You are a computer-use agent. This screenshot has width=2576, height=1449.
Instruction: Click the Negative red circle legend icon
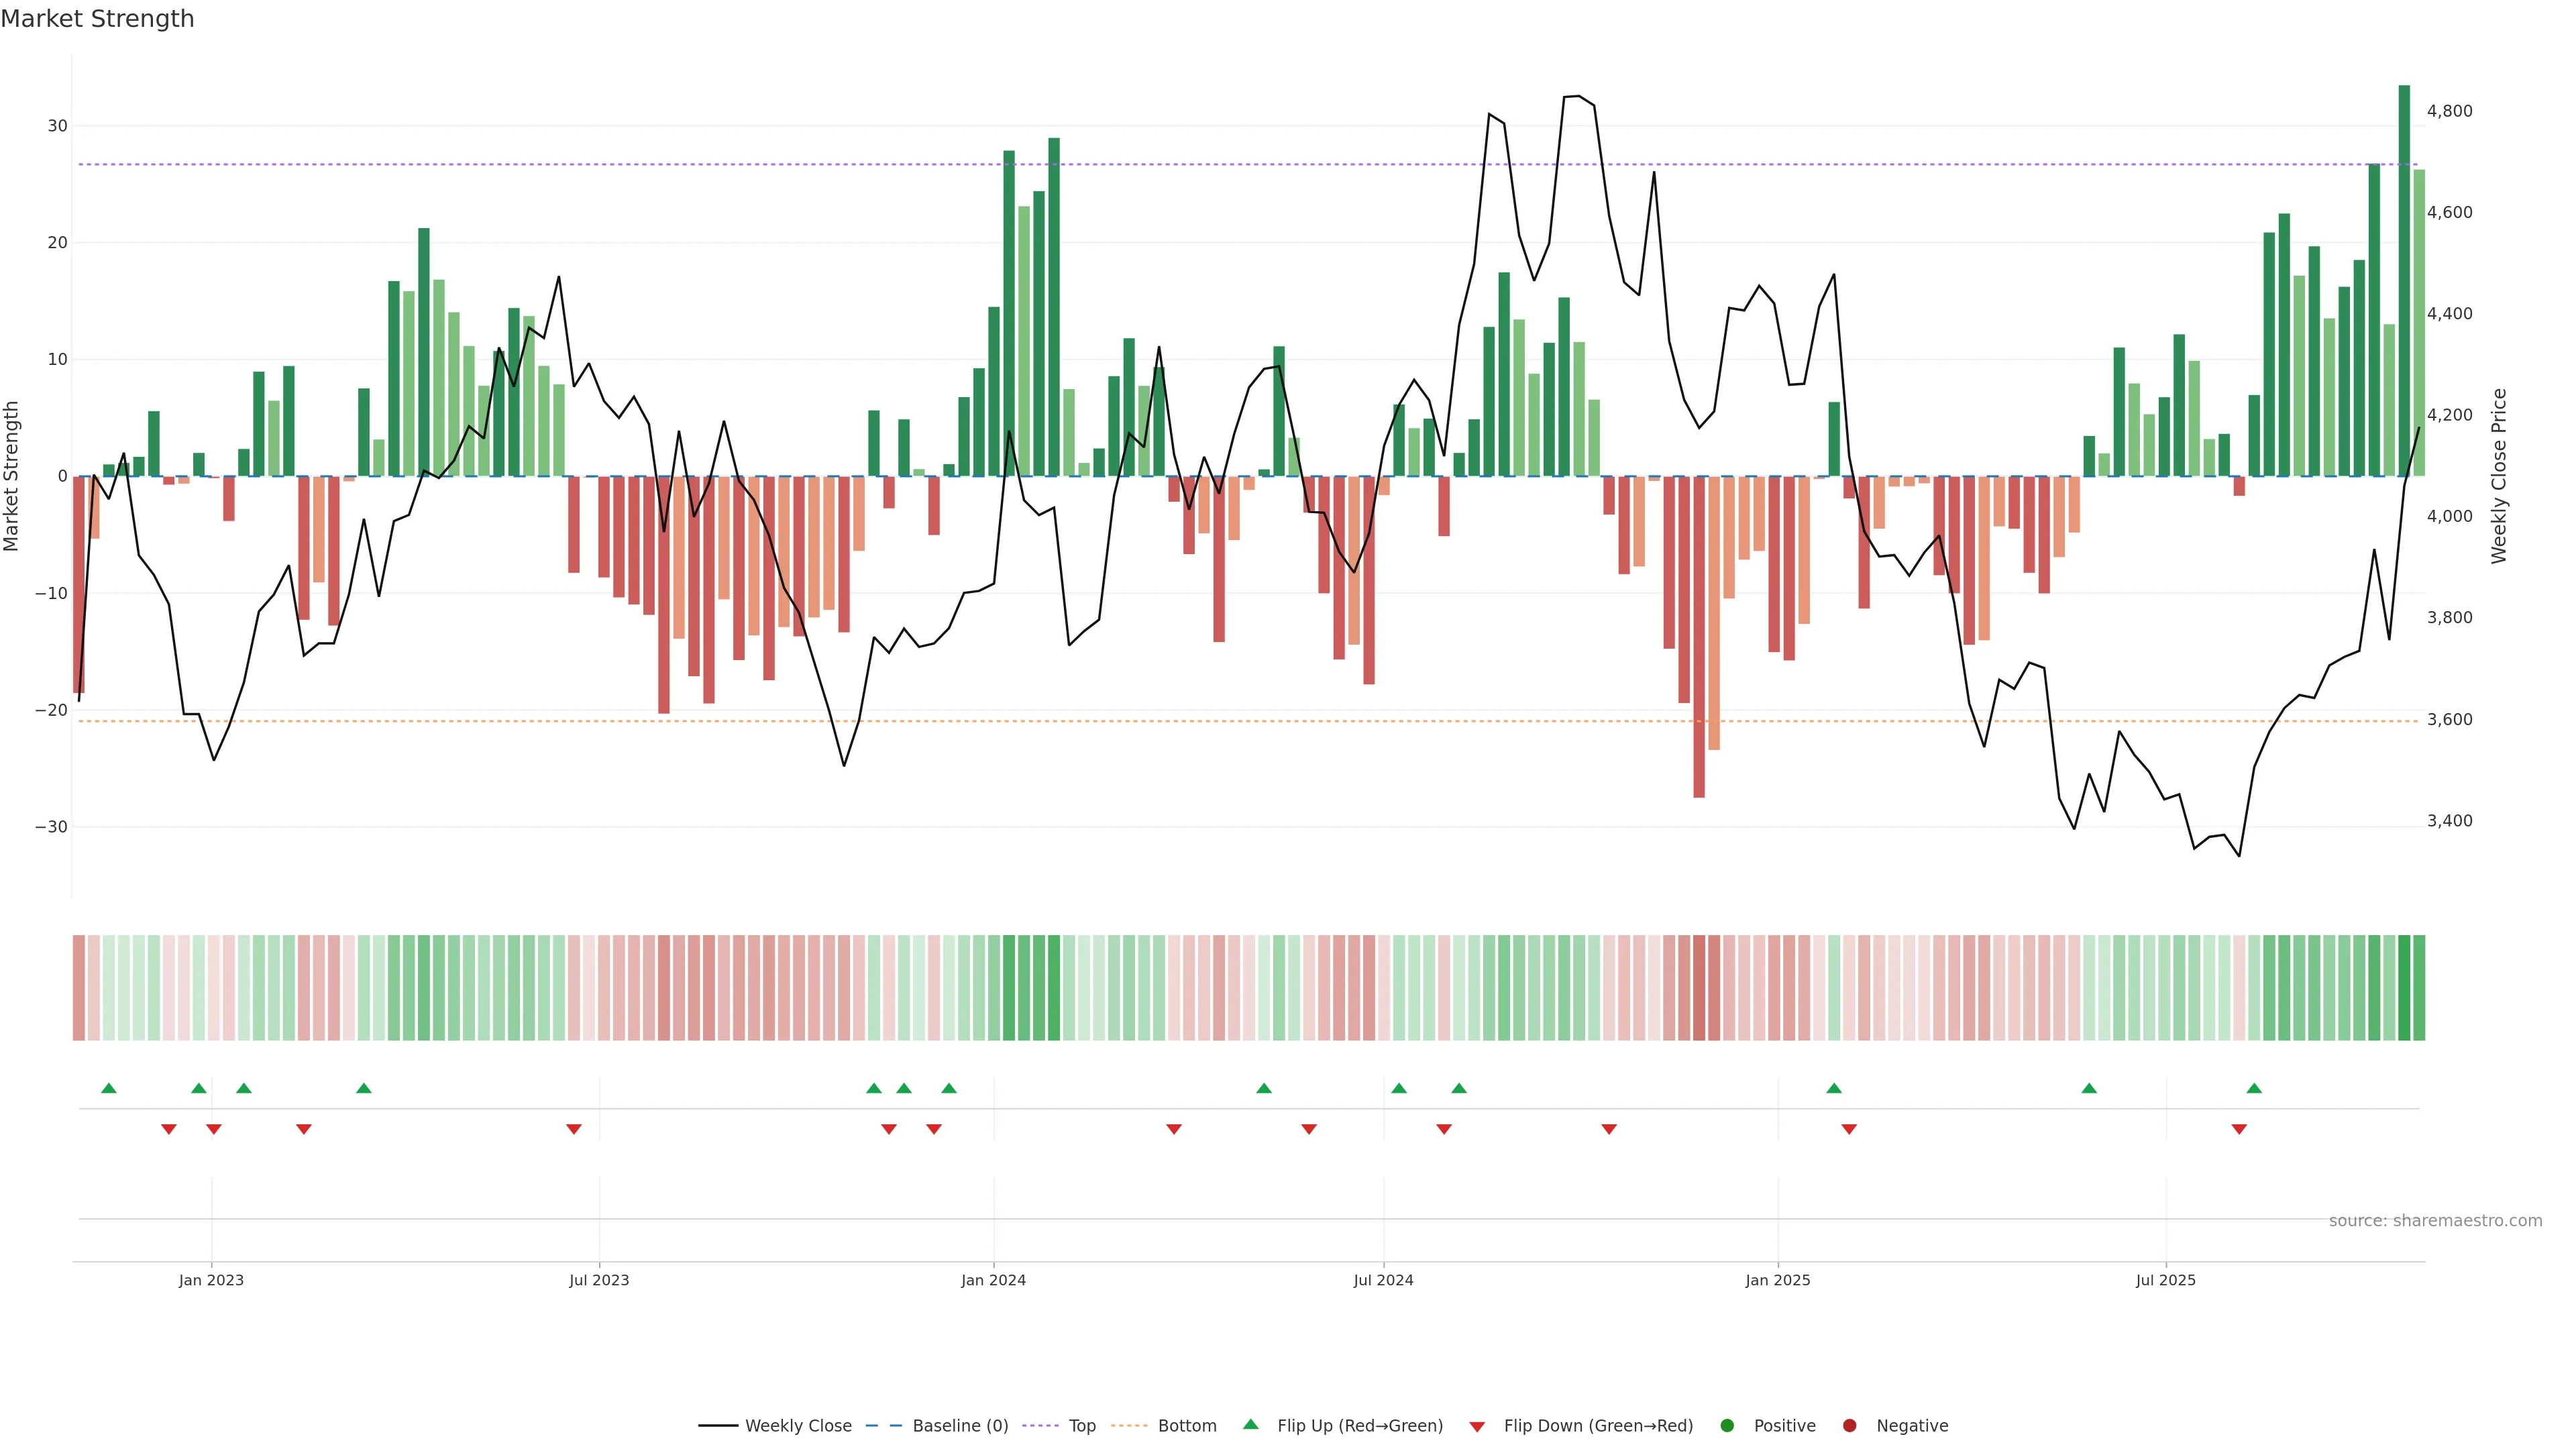click(1849, 1426)
